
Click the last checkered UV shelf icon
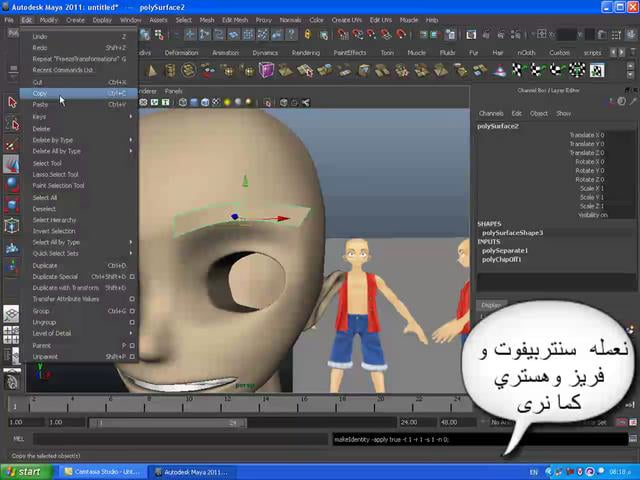click(x=597, y=70)
